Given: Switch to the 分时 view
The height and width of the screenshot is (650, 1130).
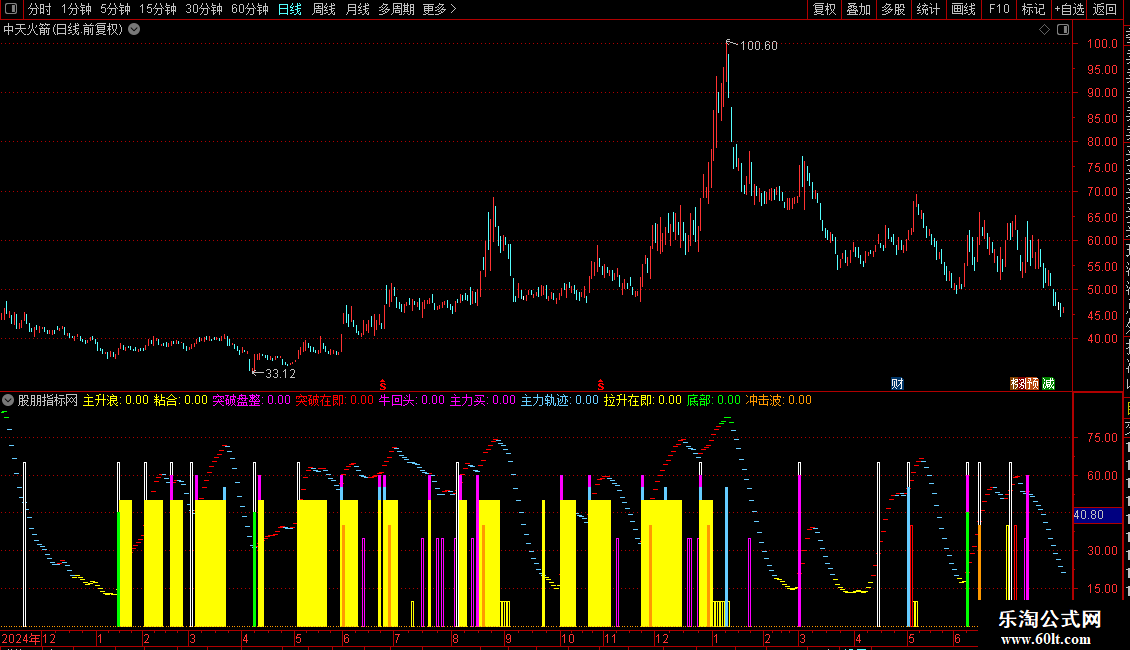Looking at the screenshot, I should click(x=40, y=9).
